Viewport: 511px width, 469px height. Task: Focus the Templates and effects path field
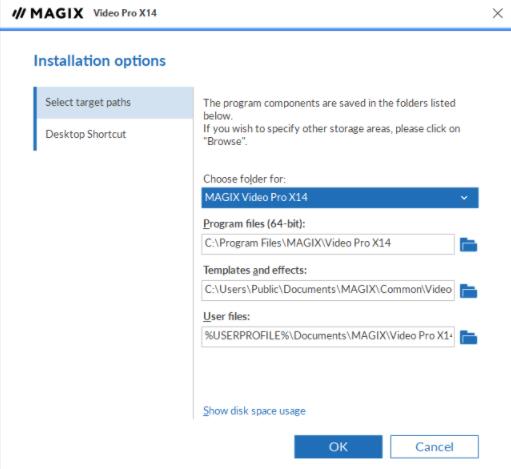(328, 290)
